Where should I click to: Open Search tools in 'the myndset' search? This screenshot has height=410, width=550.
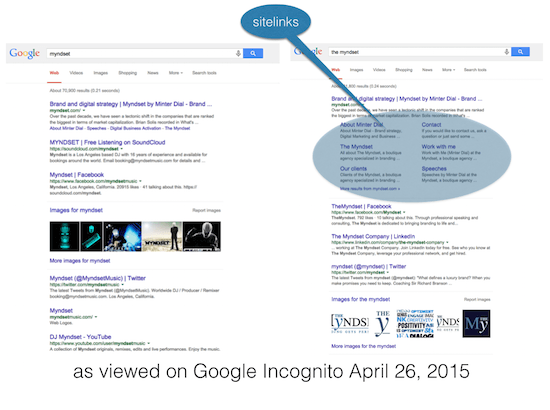pyautogui.click(x=475, y=70)
